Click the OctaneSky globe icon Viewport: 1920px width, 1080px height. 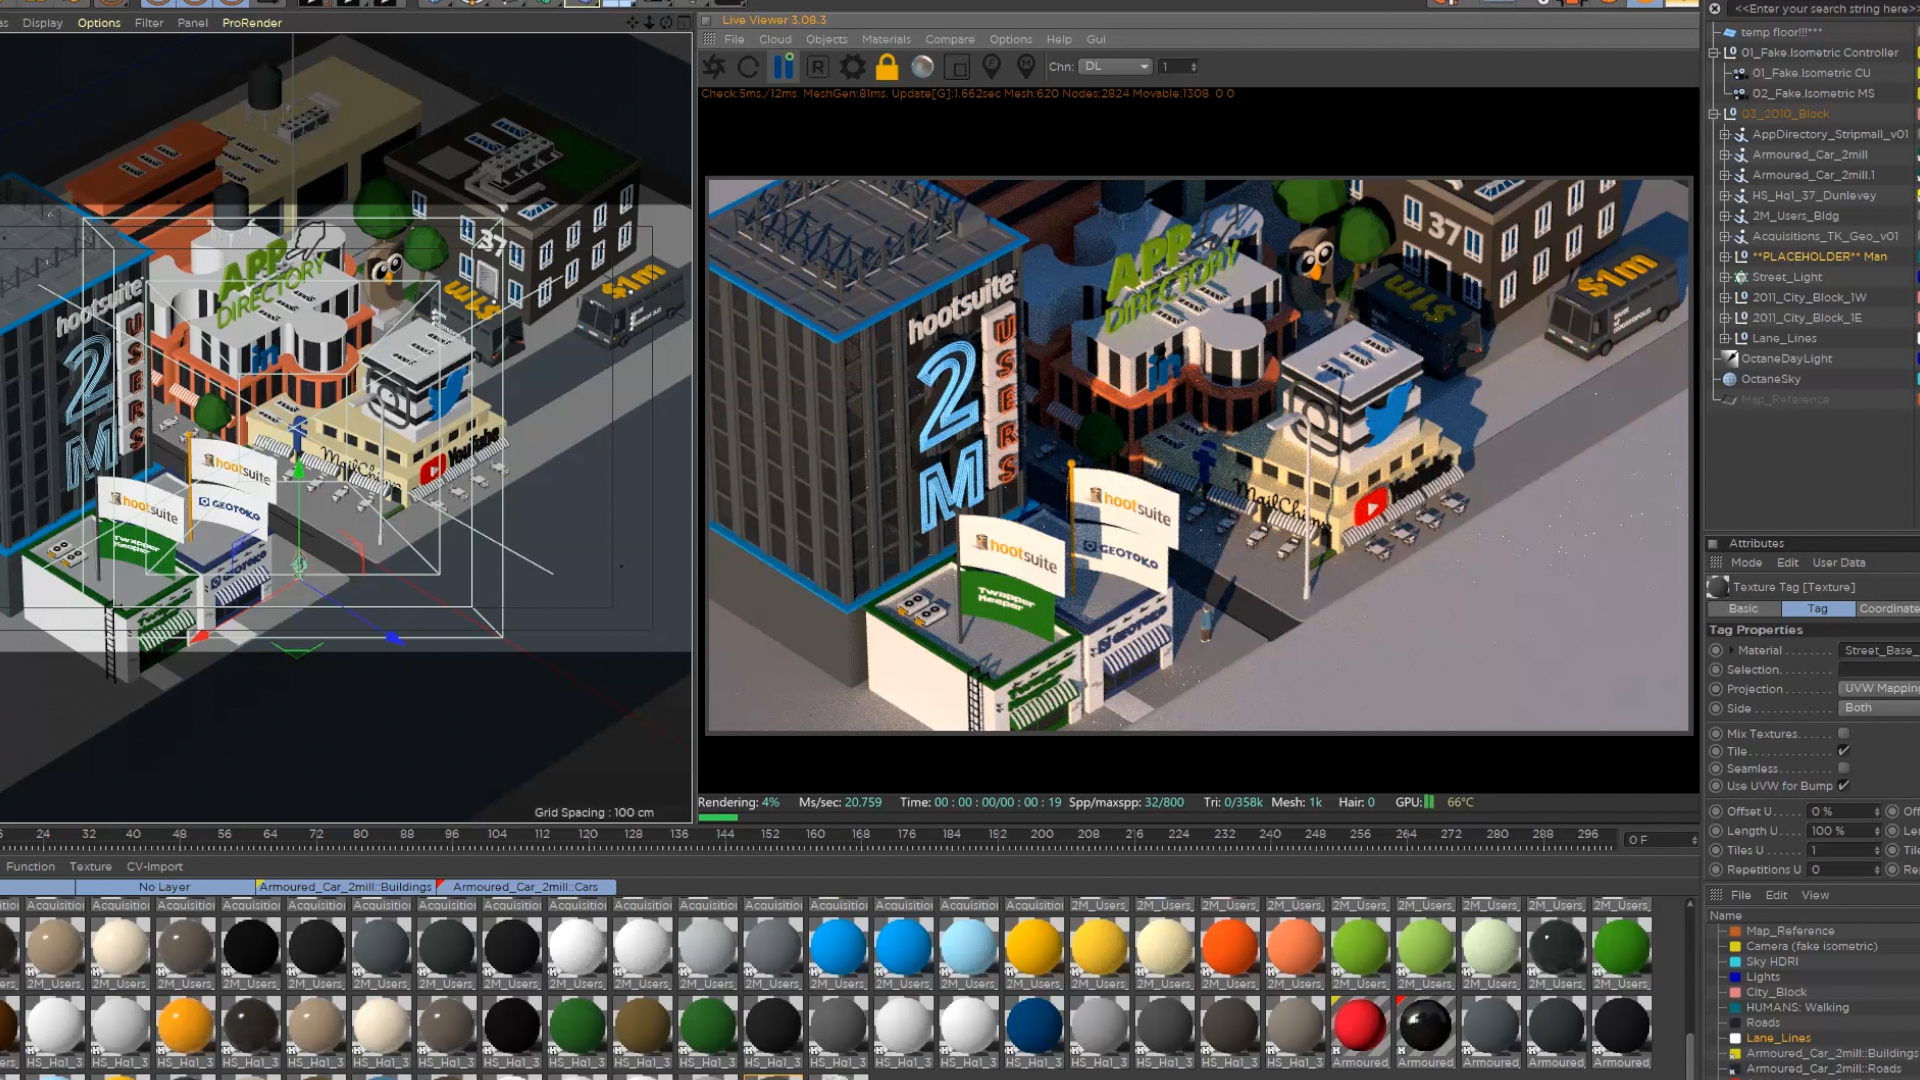coord(1730,379)
